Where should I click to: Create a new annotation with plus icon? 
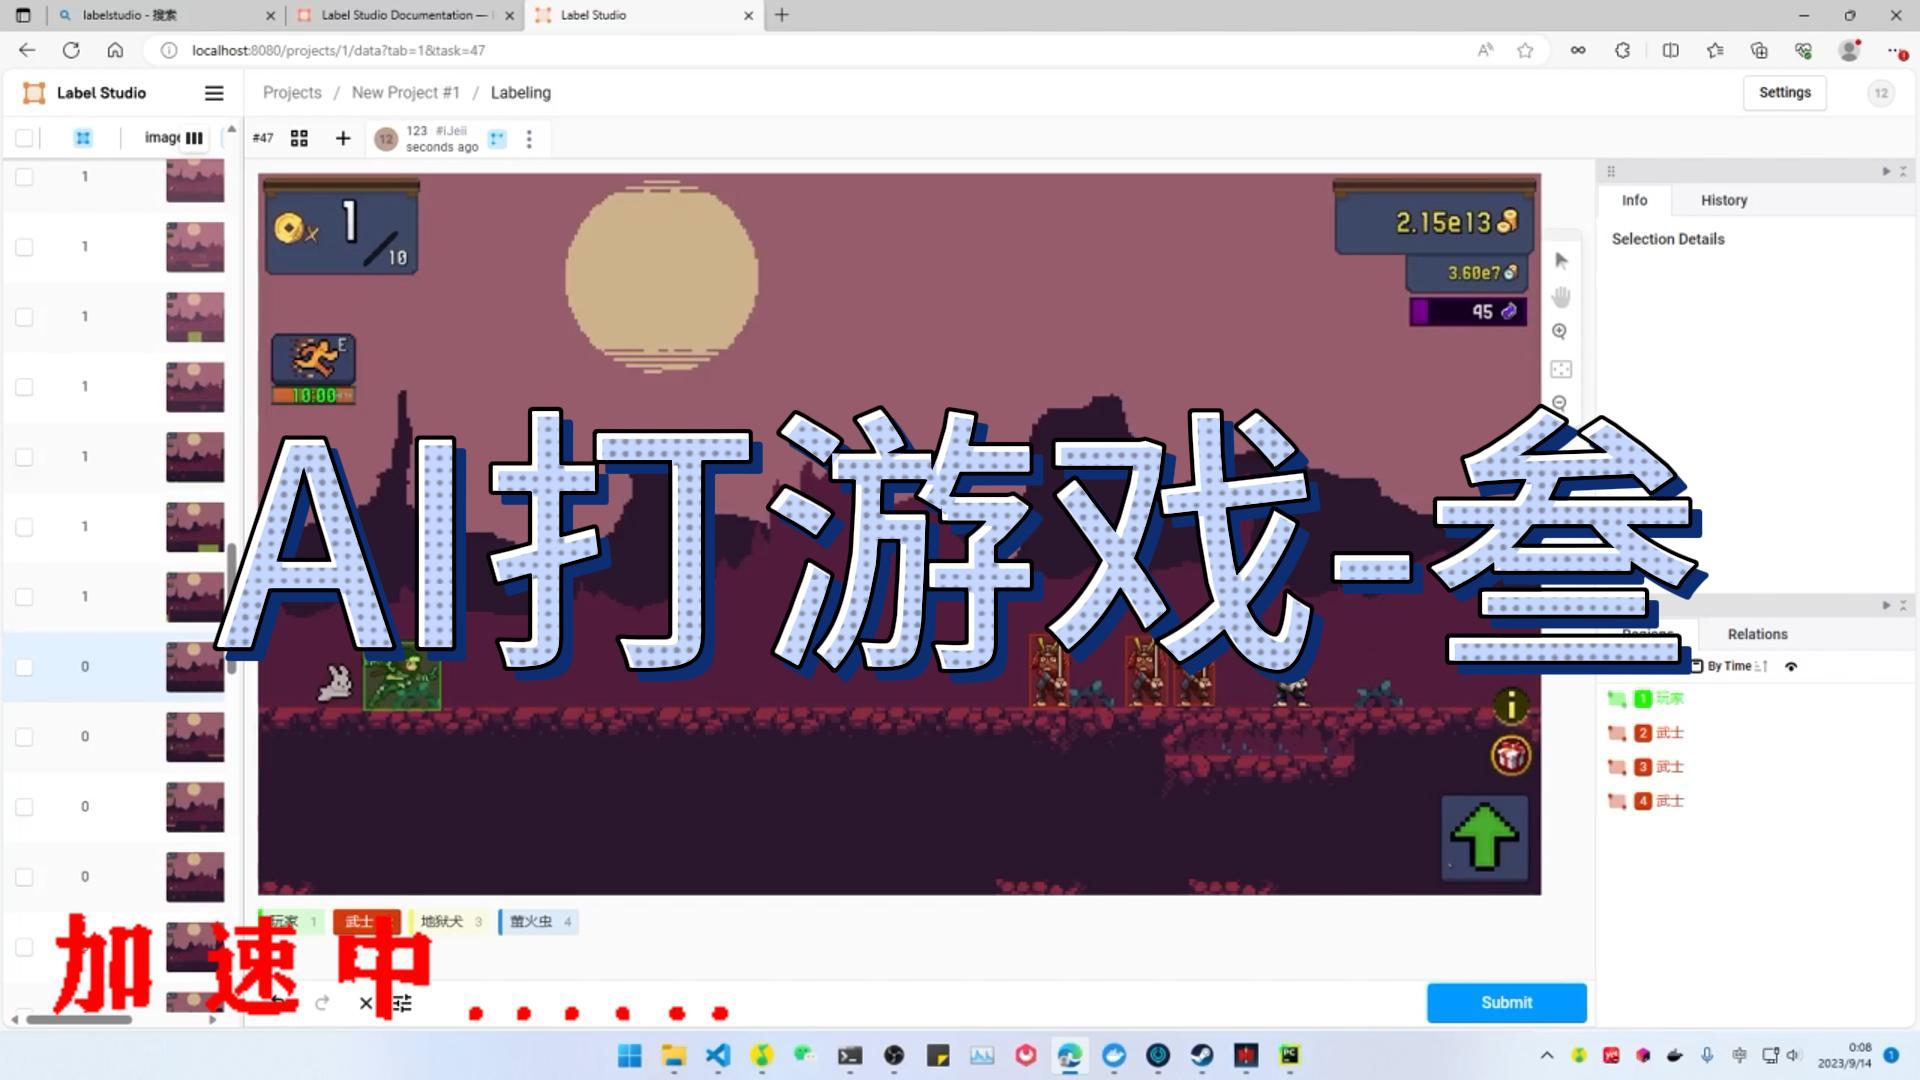[343, 138]
